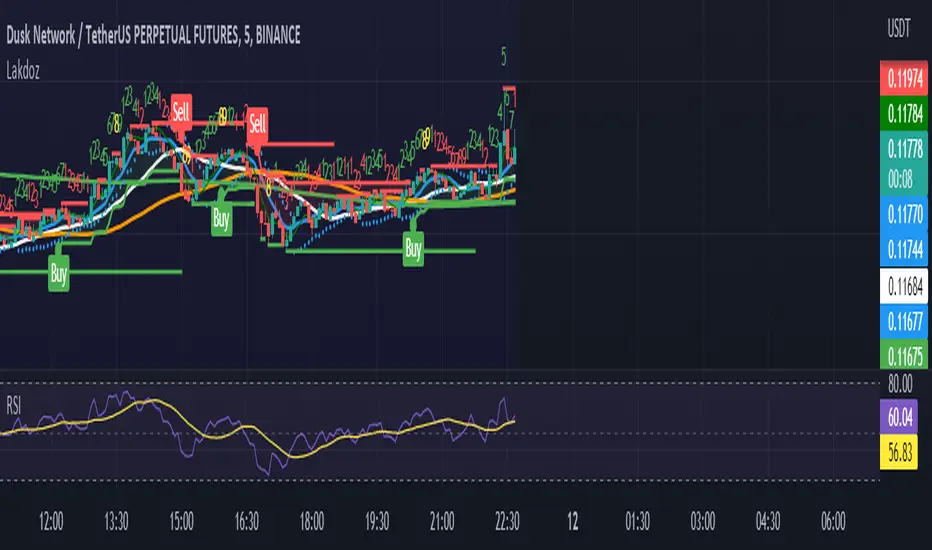Click the 16:30 time axis label

pyautogui.click(x=247, y=521)
